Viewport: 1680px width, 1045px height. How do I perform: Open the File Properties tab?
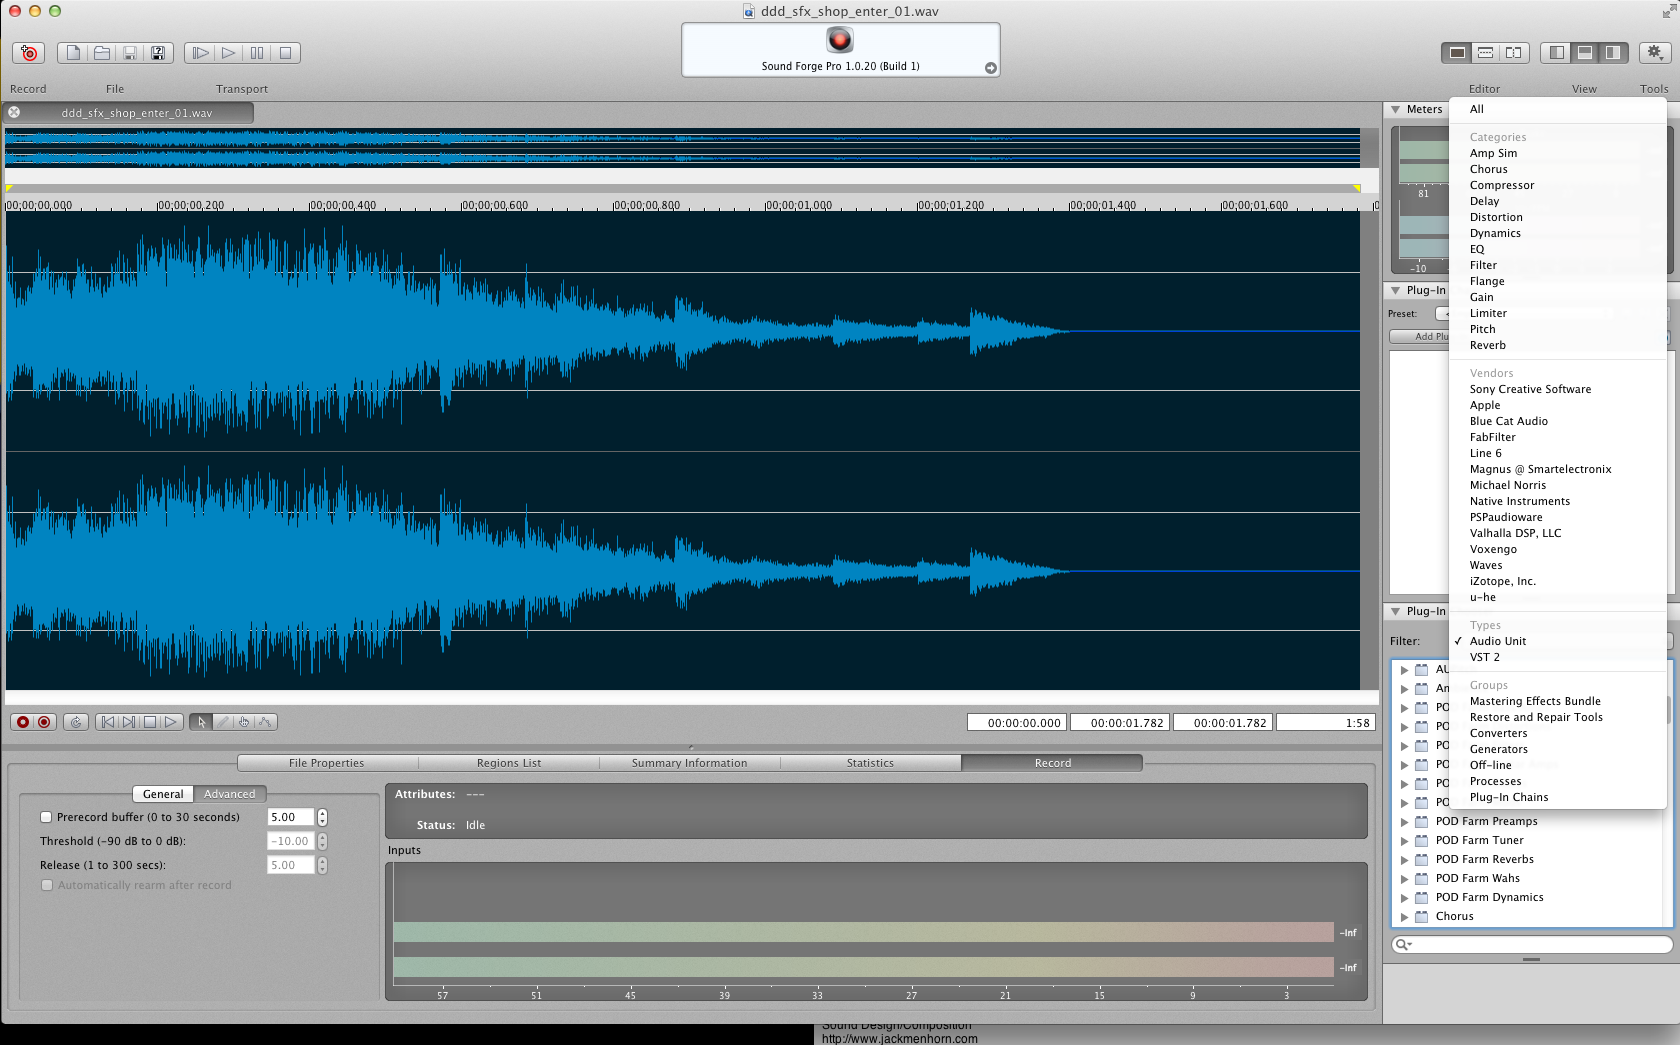[x=326, y=763]
